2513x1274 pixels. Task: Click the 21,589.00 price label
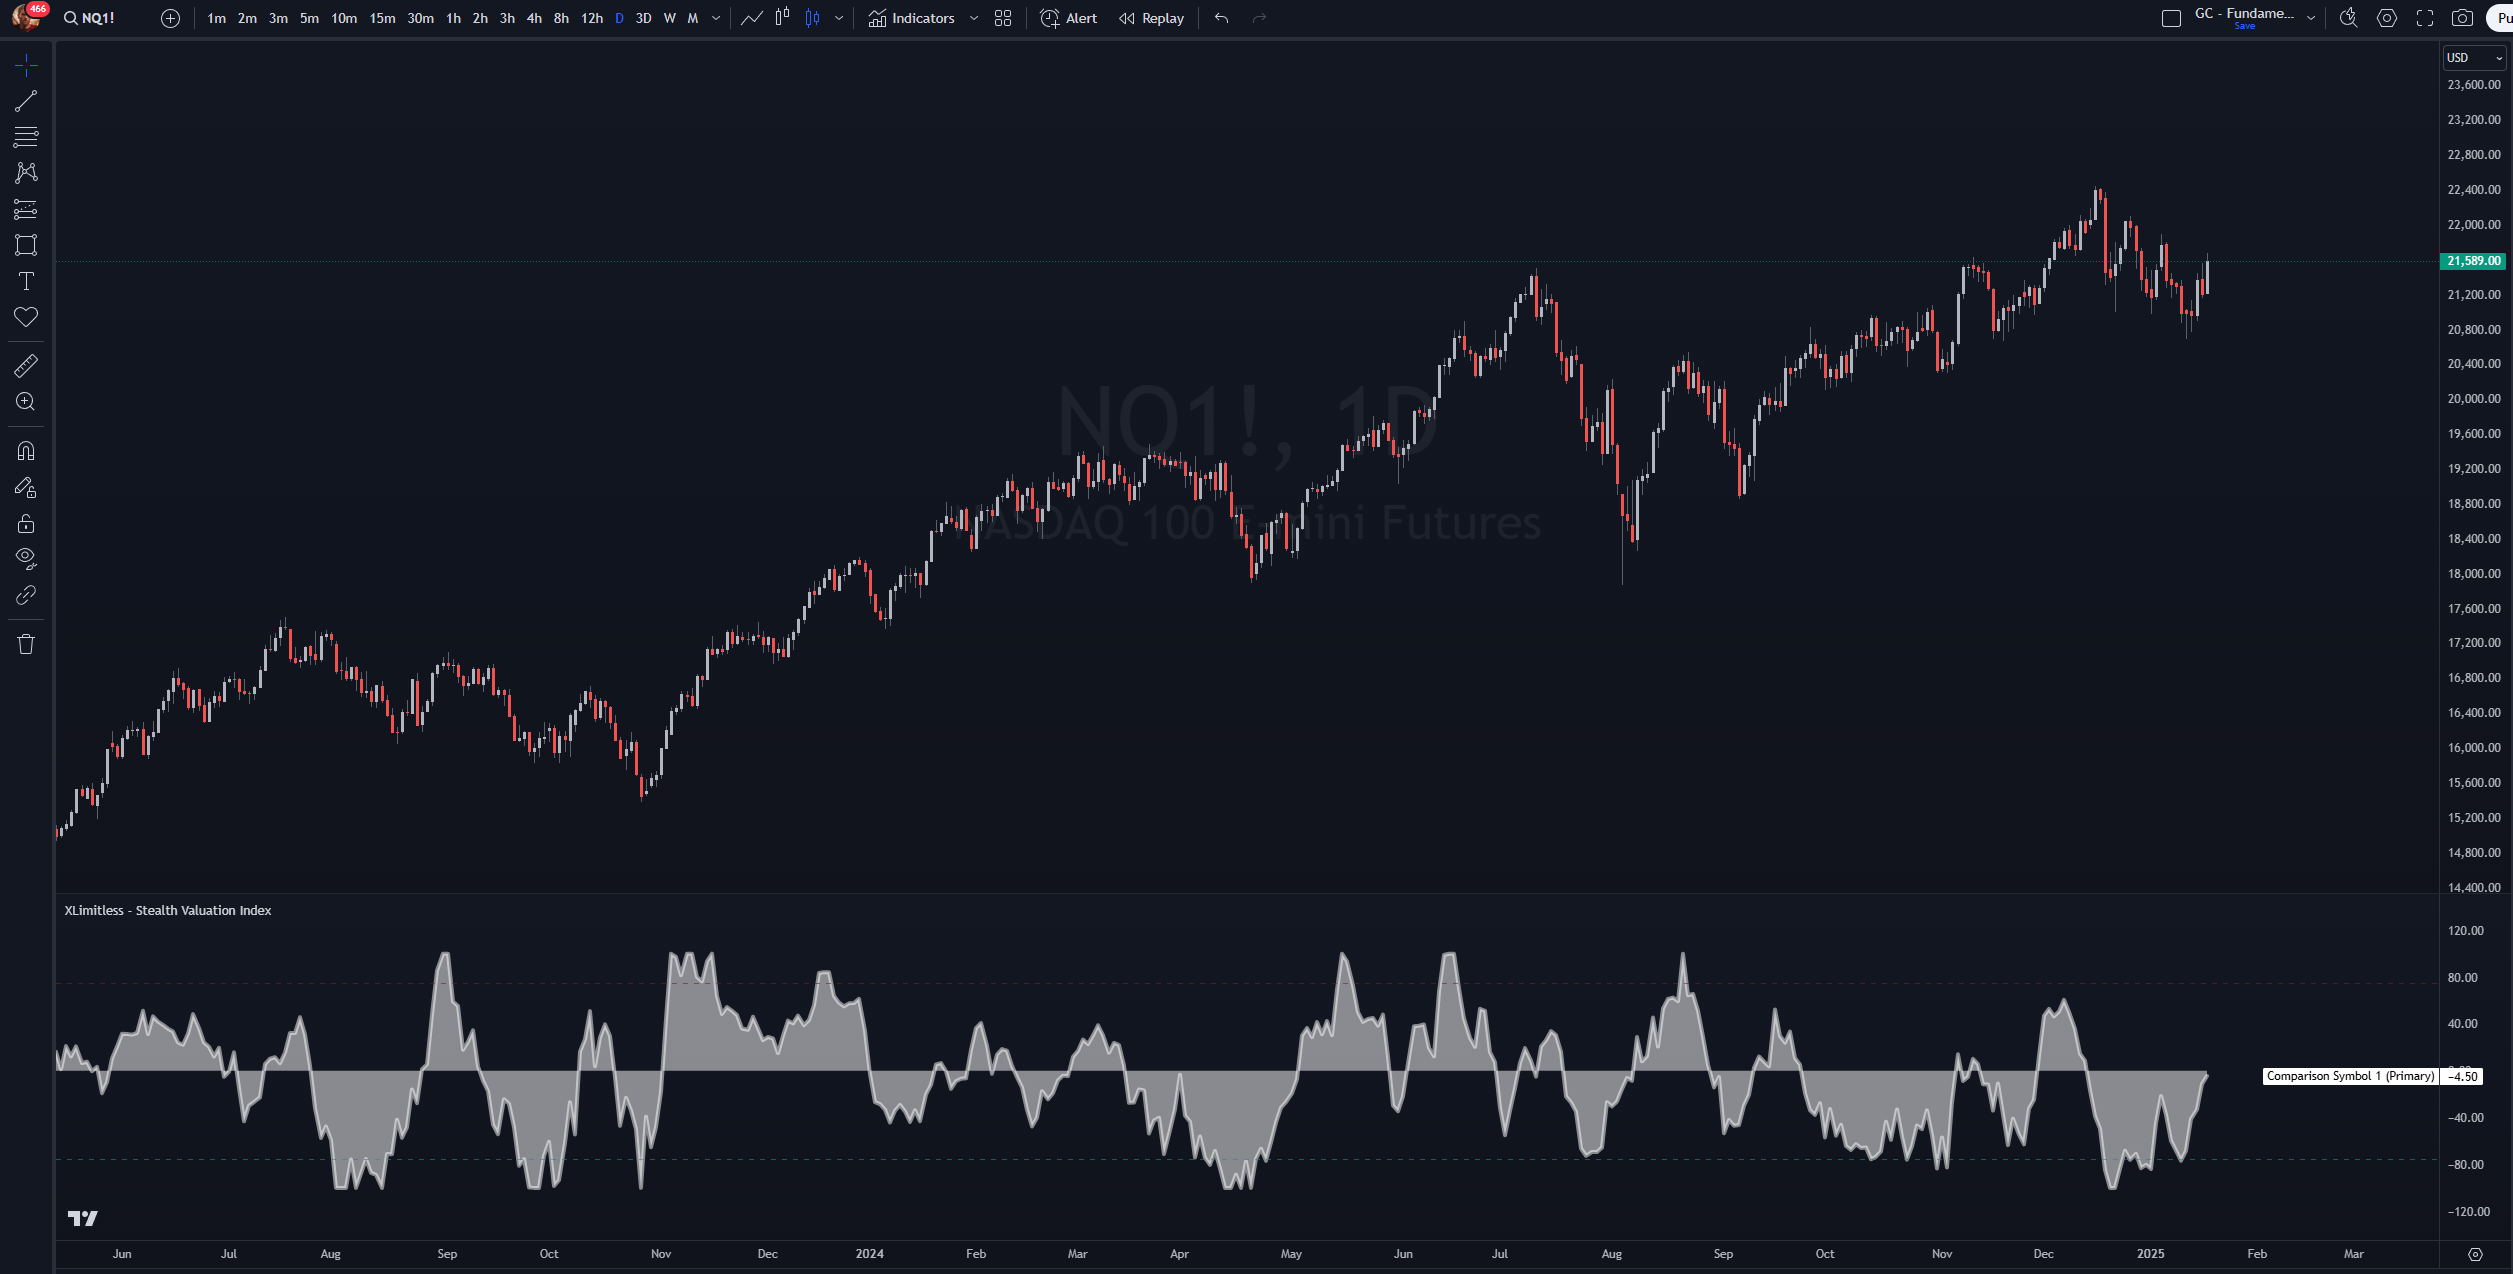[2473, 261]
